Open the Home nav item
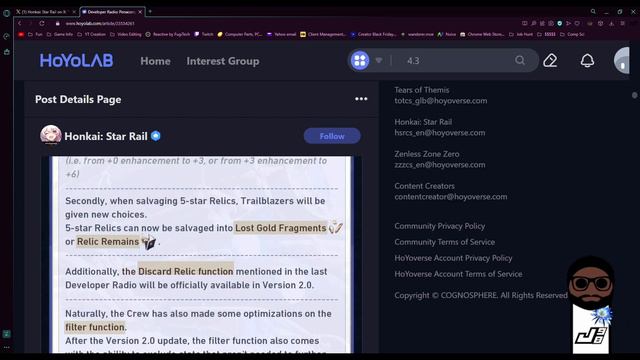This screenshot has height=360, width=640. click(x=155, y=61)
